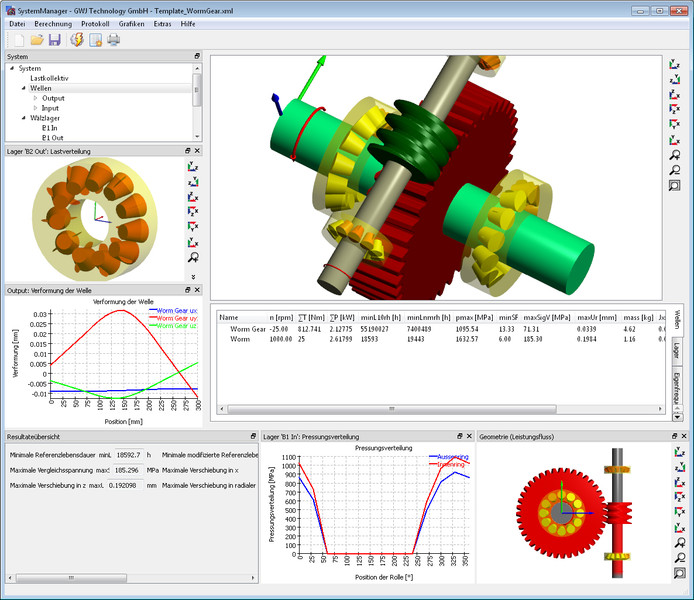Open a file using the folder icon
This screenshot has height=600, width=694.
(37, 40)
